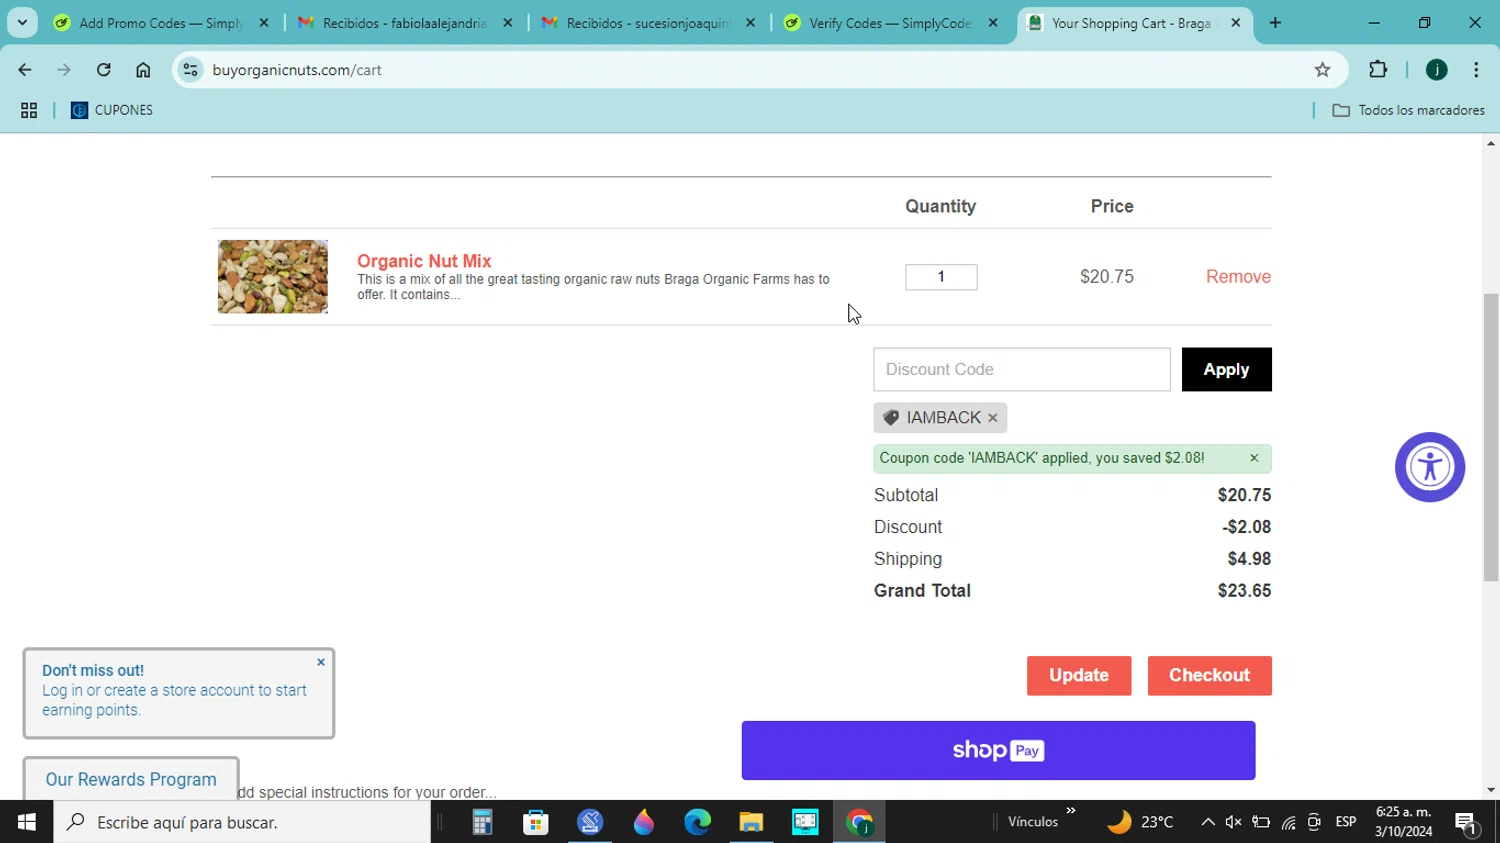The image size is (1500, 843).
Task: Go back to the previous page
Action: click(x=25, y=70)
